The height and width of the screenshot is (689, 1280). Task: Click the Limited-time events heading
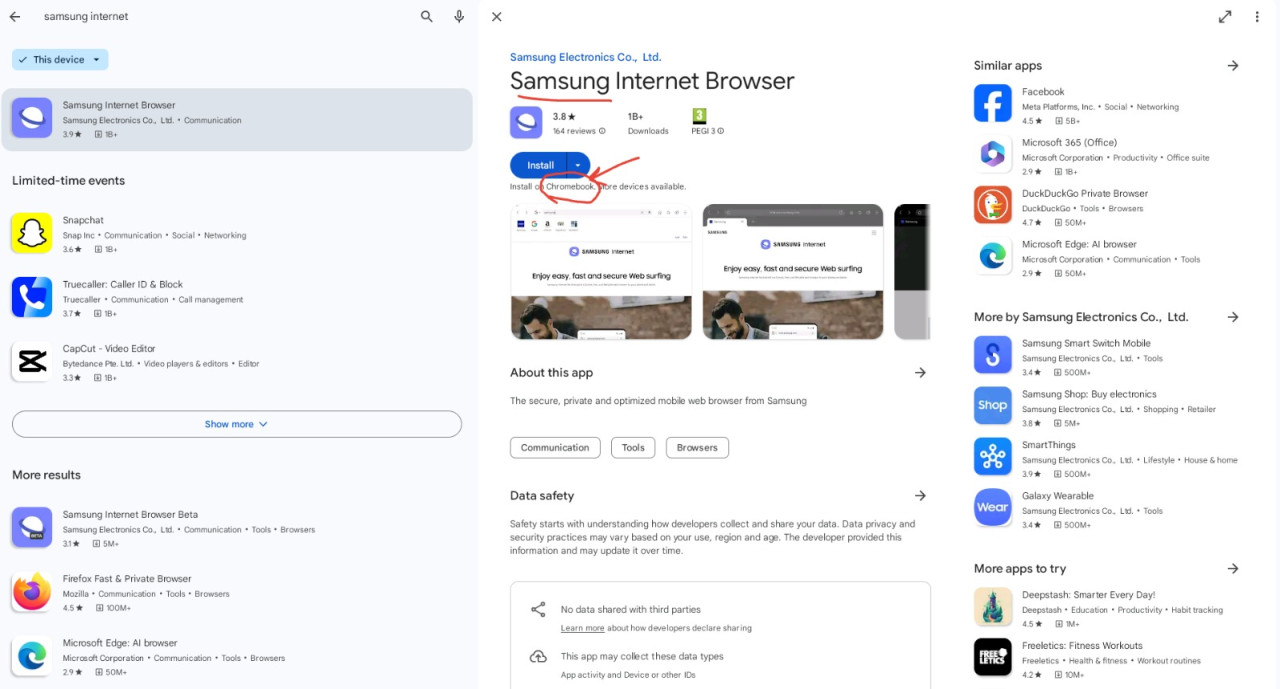[x=68, y=181]
